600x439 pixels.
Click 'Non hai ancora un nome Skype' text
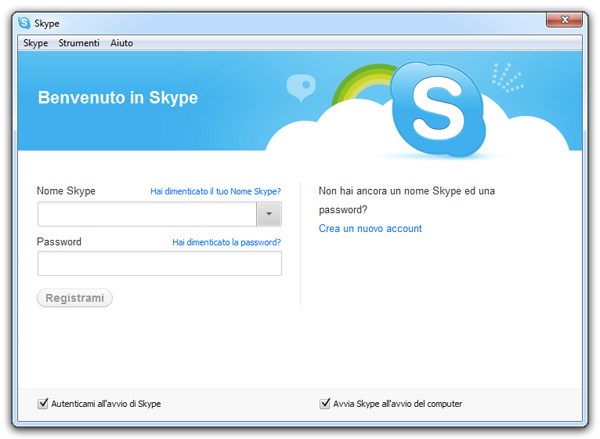(x=407, y=200)
